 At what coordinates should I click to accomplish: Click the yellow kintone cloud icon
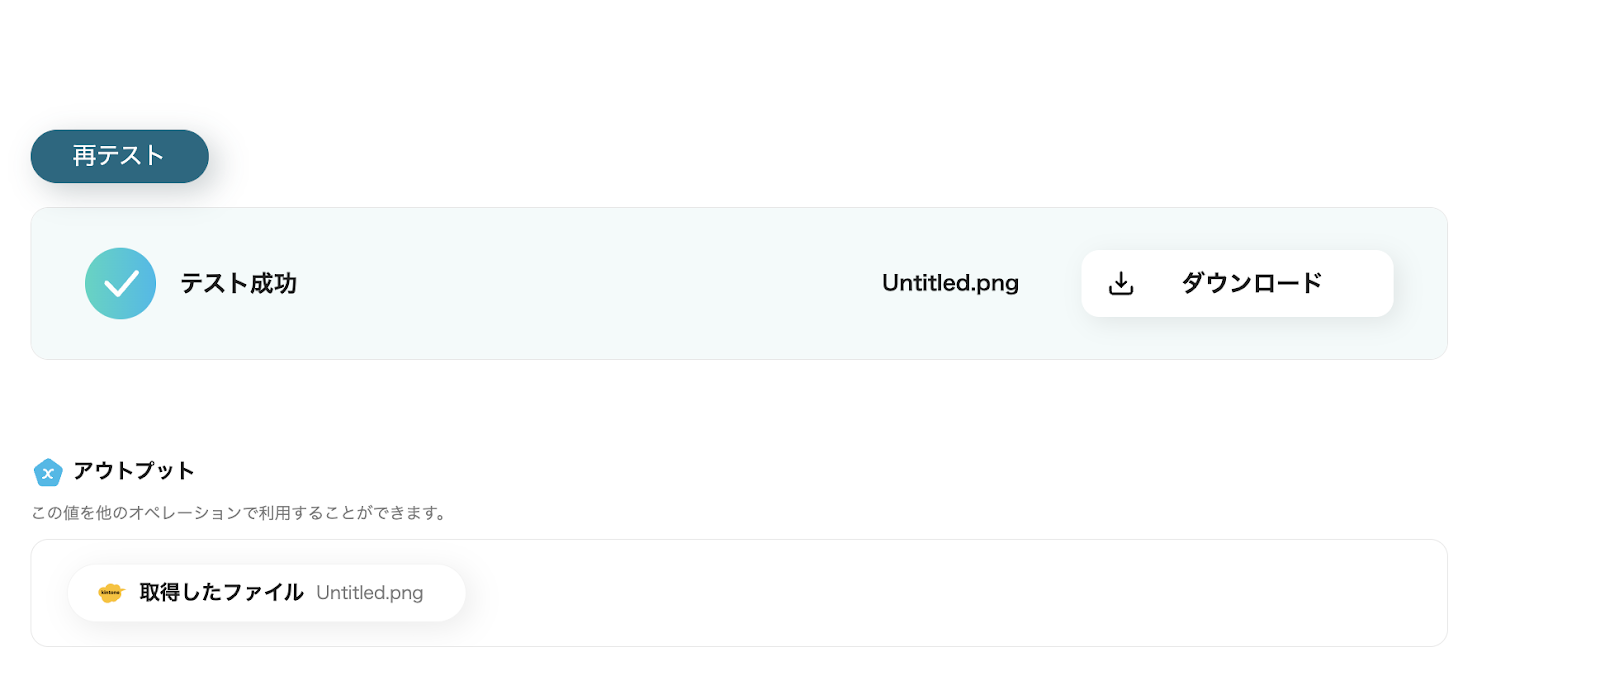pyautogui.click(x=110, y=593)
